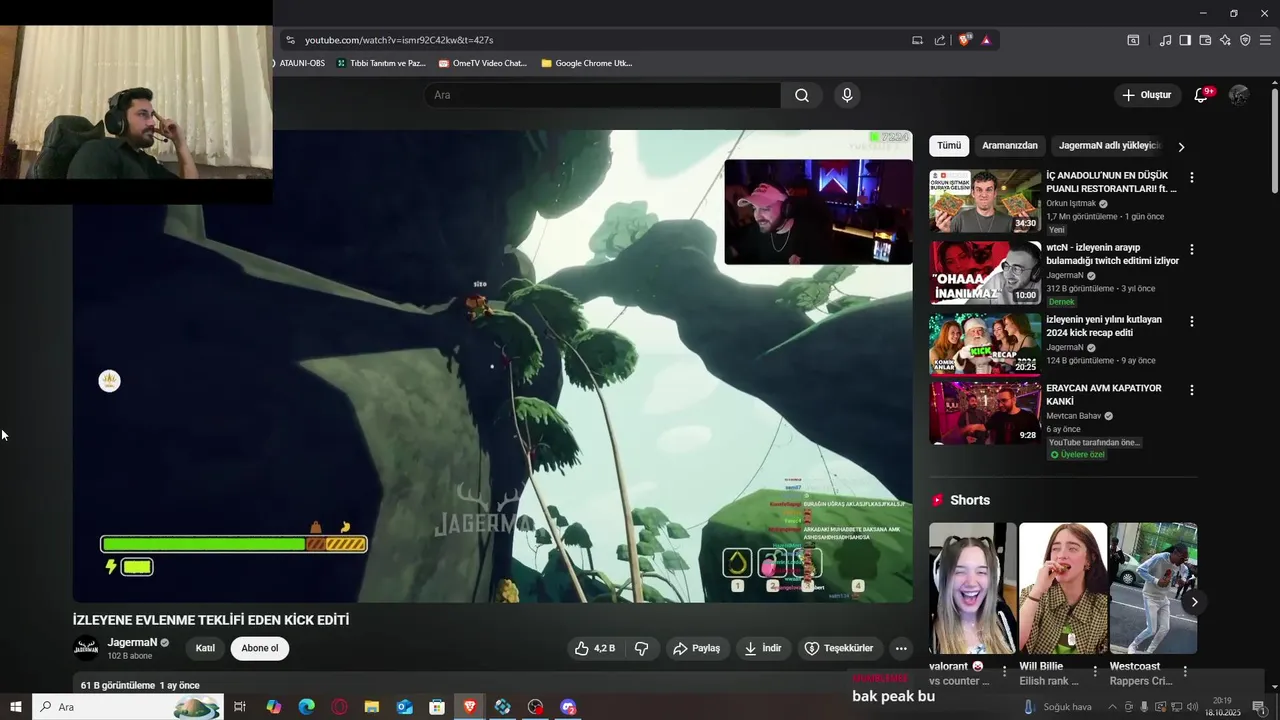Open options menu for Orkun Işıtmak video
Viewport: 1280px width, 720px height.
1191,177
